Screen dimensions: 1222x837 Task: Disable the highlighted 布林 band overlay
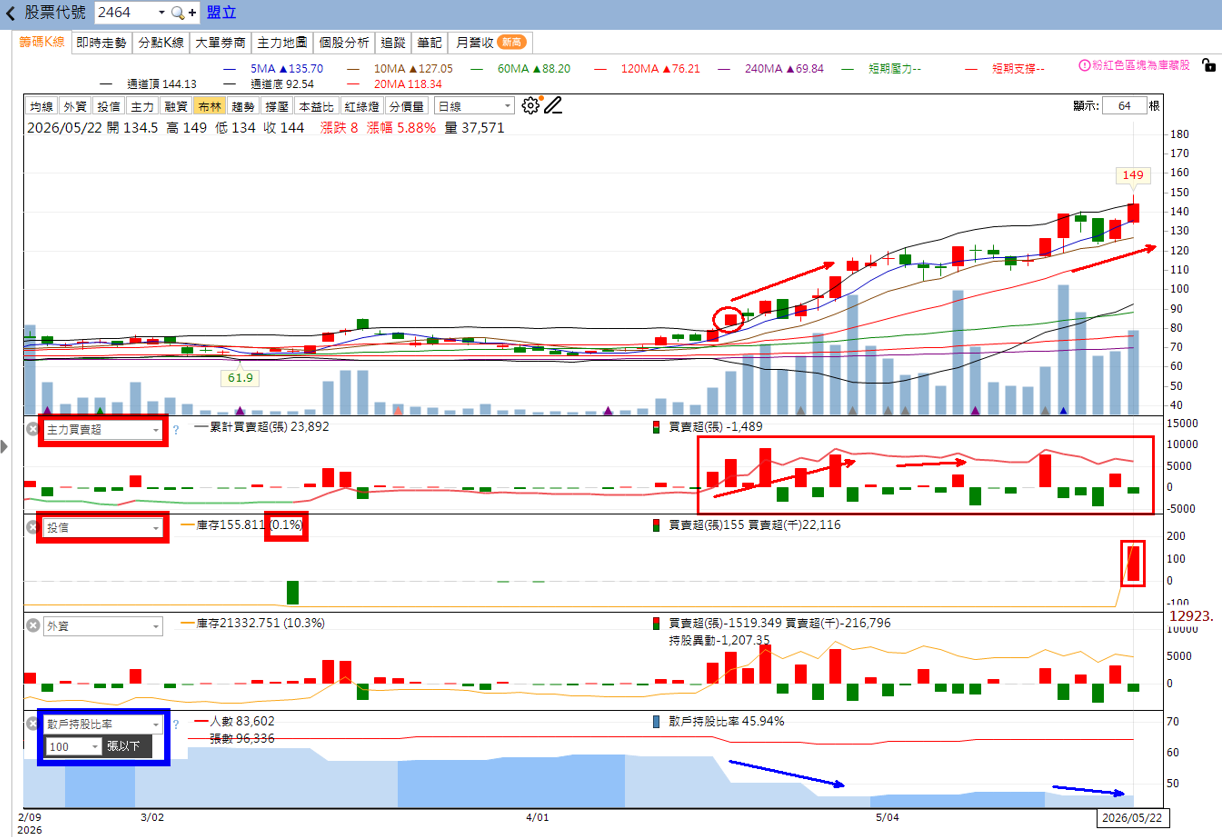(209, 106)
